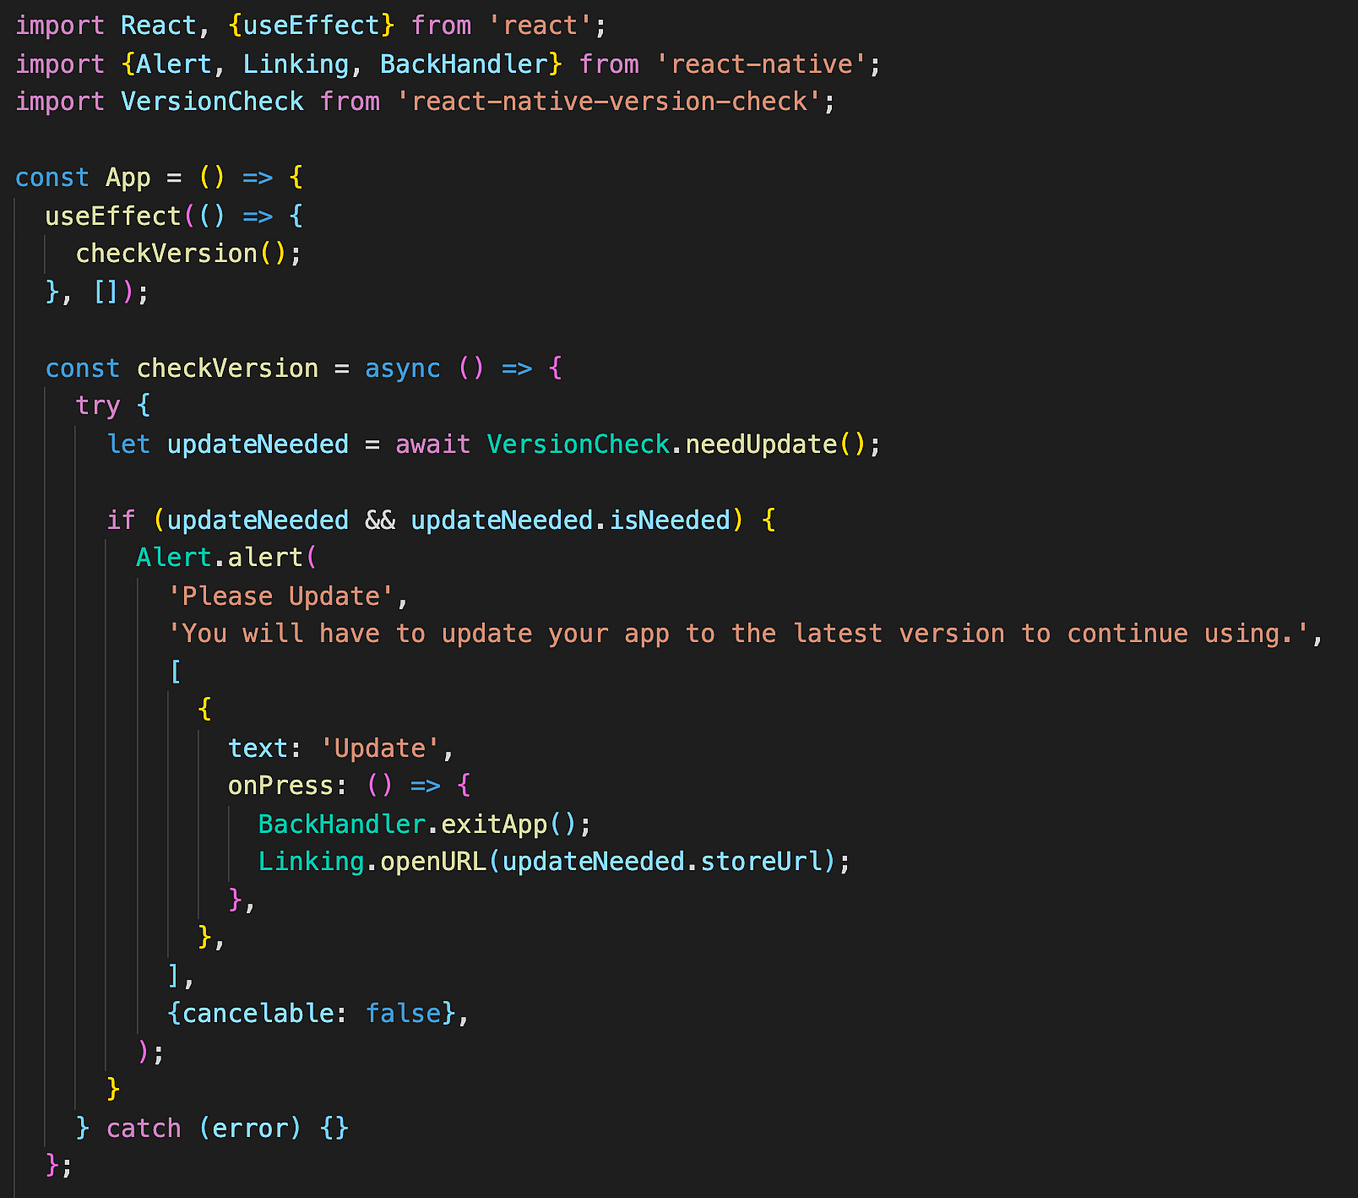
Task: Click the catch keyword
Action: (143, 1128)
